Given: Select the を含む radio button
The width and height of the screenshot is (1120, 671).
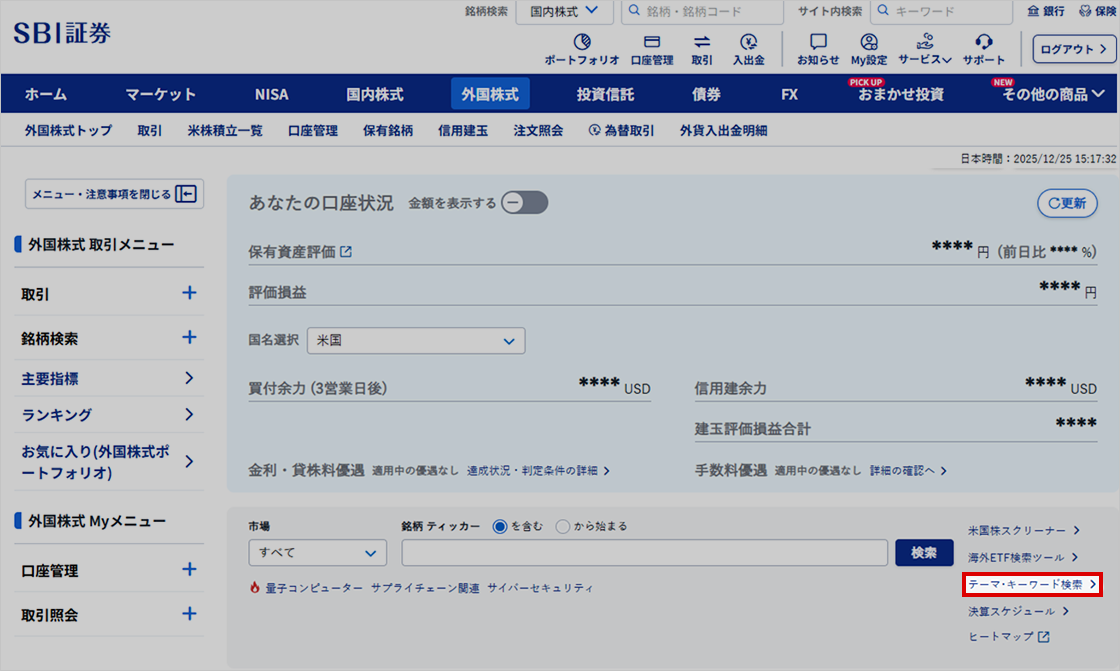Looking at the screenshot, I should (500, 526).
